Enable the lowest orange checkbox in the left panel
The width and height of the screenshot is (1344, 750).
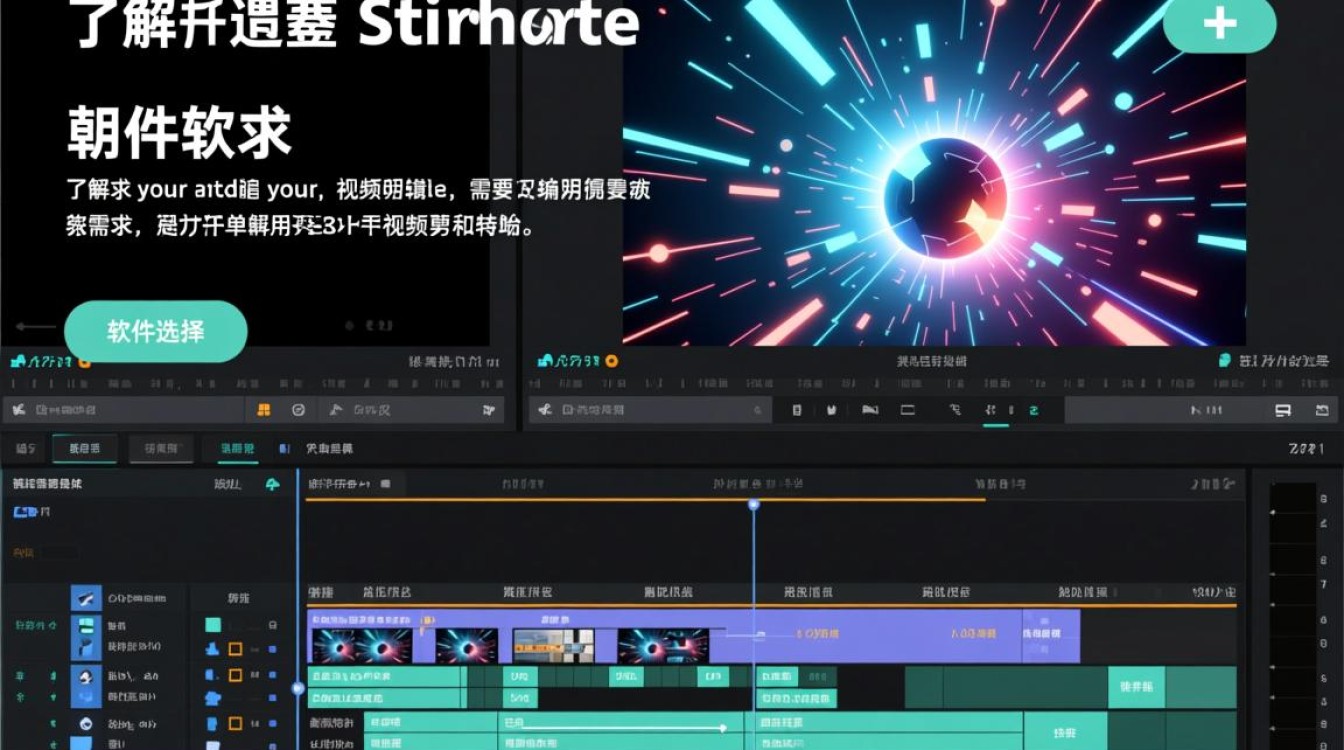pyautogui.click(x=236, y=723)
